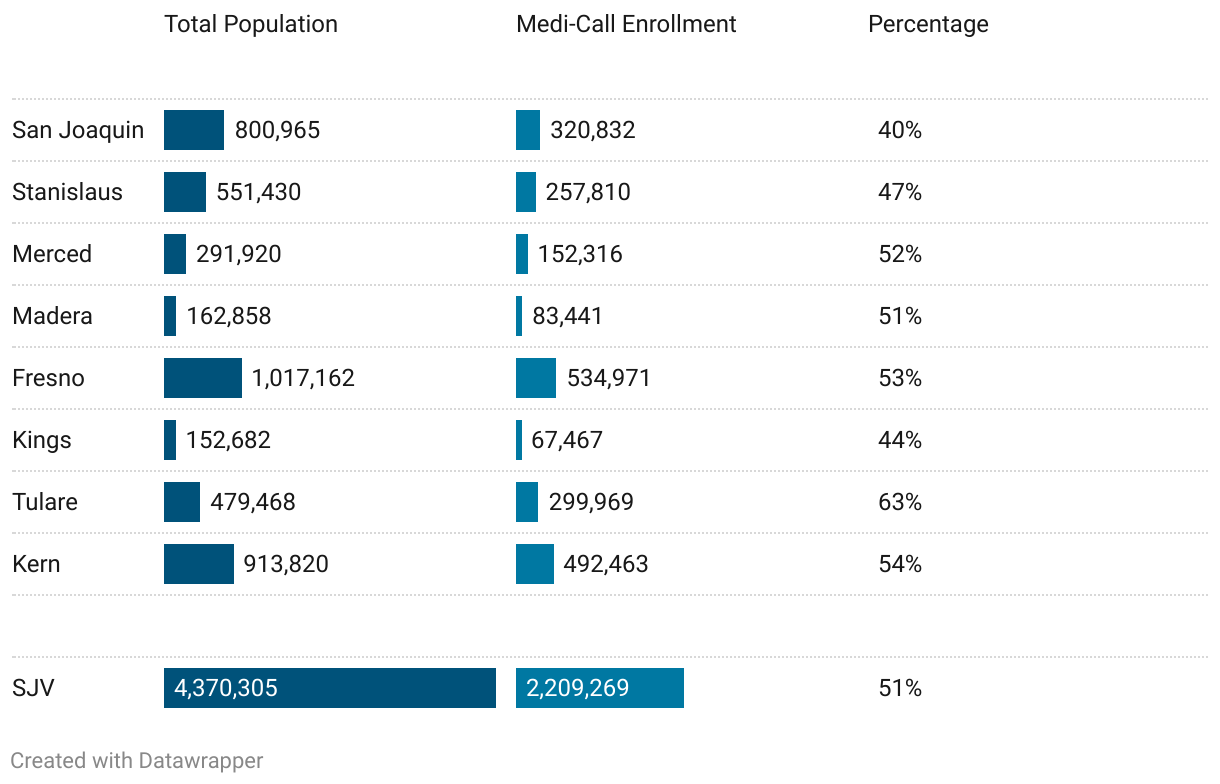Viewport: 1220px width, 784px height.
Task: Click the 913,820 population value
Action: click(x=286, y=564)
